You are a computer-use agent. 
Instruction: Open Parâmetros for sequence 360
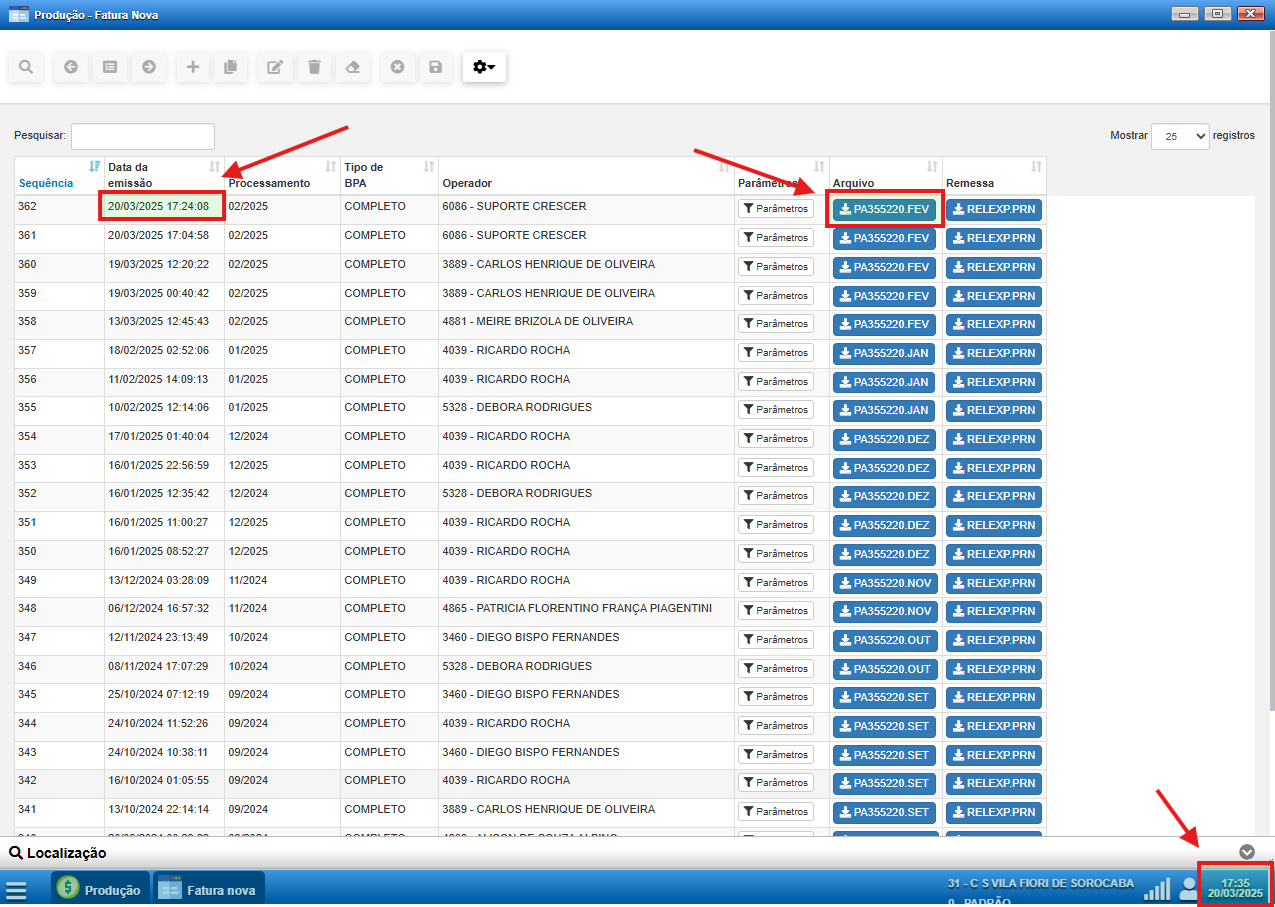click(x=775, y=267)
